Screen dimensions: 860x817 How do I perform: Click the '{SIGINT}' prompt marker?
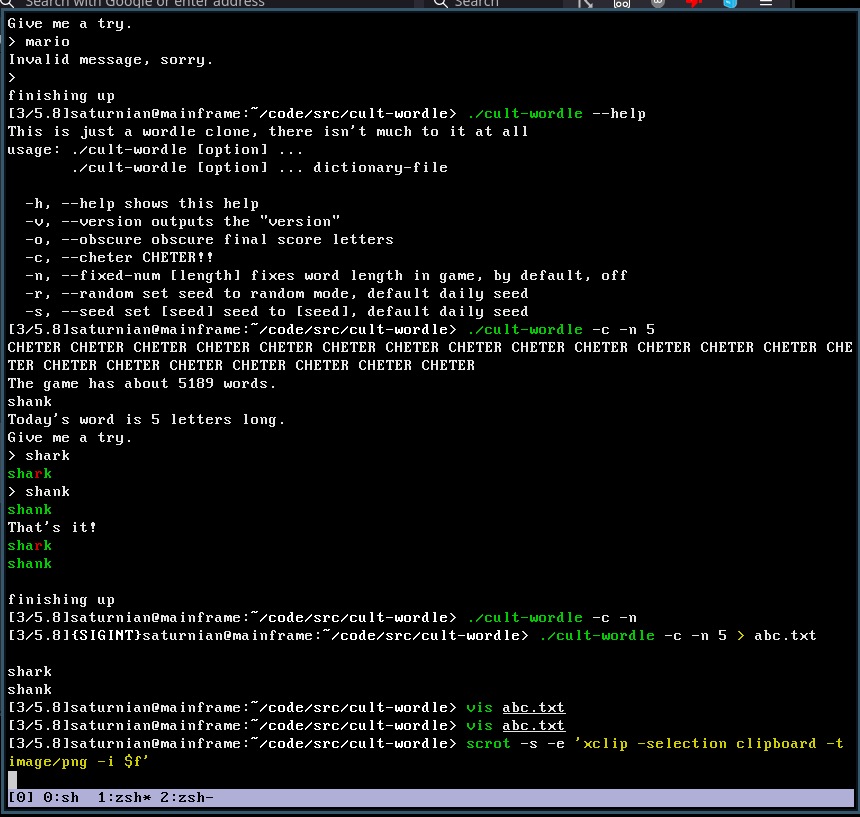coord(106,636)
